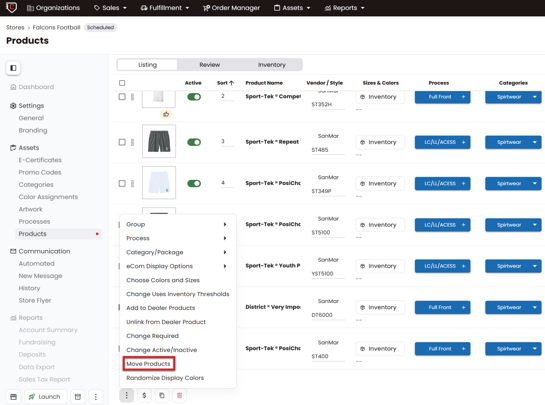Viewport: 545px width, 405px height.
Task: Click the gray shorts product thumbnail
Action: click(x=159, y=141)
